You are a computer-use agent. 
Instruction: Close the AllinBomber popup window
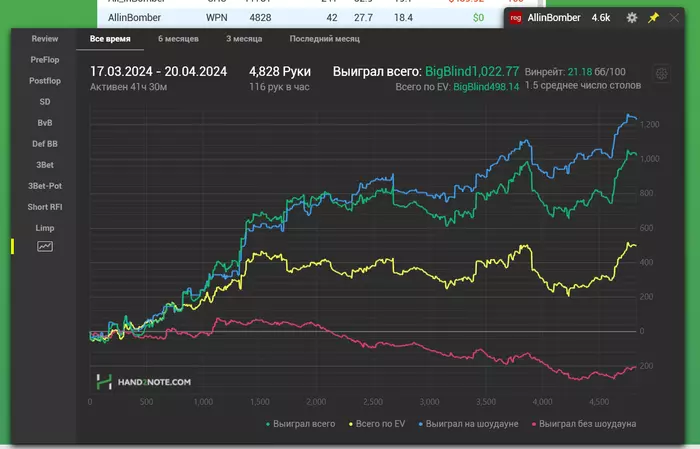pos(674,18)
